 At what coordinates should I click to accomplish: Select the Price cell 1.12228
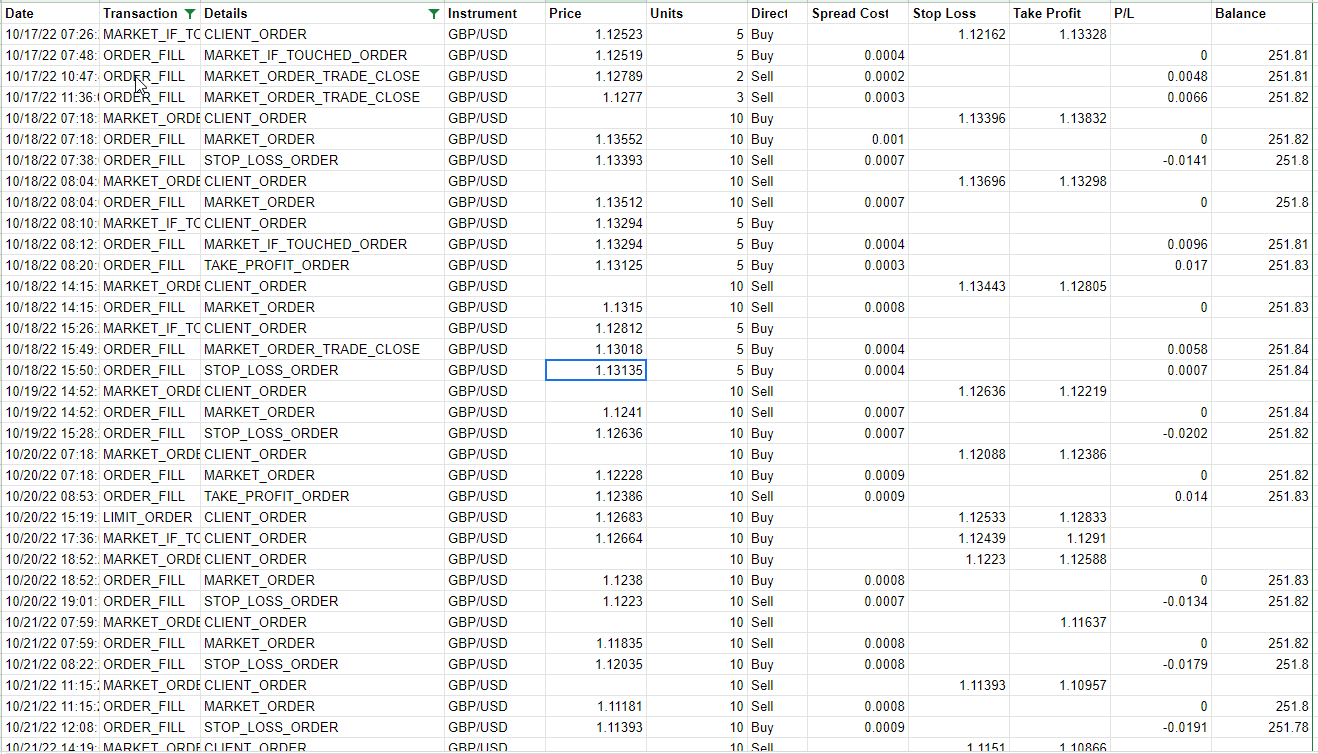(x=595, y=475)
